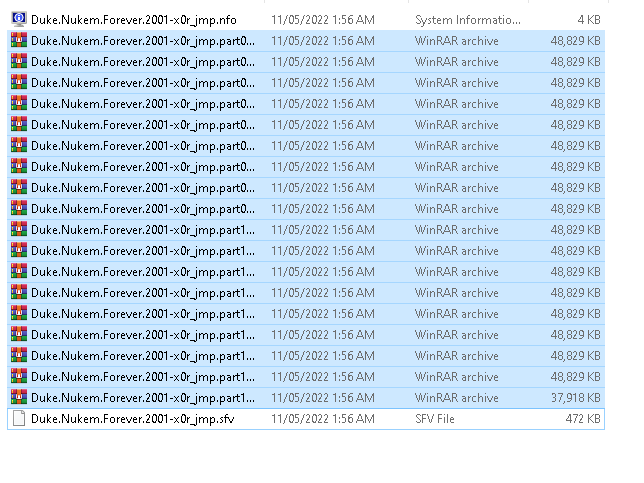Click the '472 KB' size cell
Image resolution: width=644 pixels, height=483 pixels.
(583, 419)
